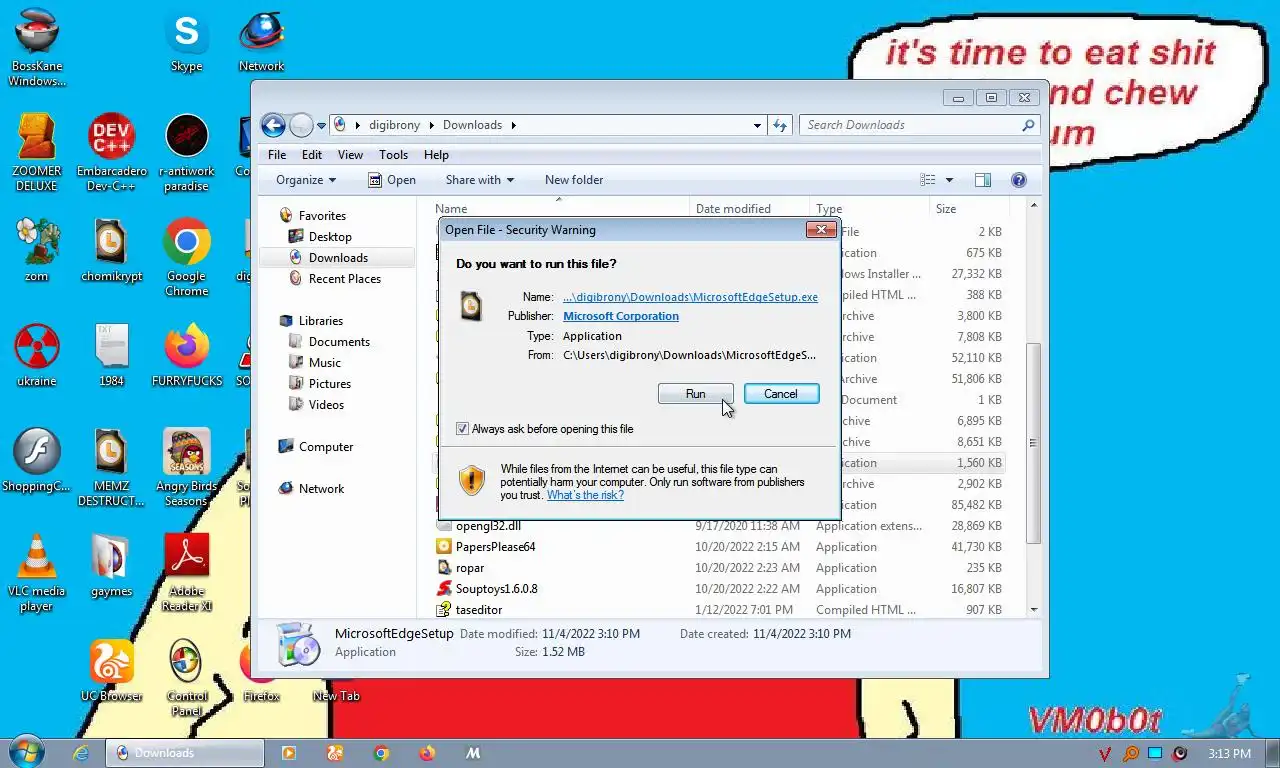This screenshot has height=768, width=1280.
Task: Open the Skype desktop icon
Action: click(186, 42)
